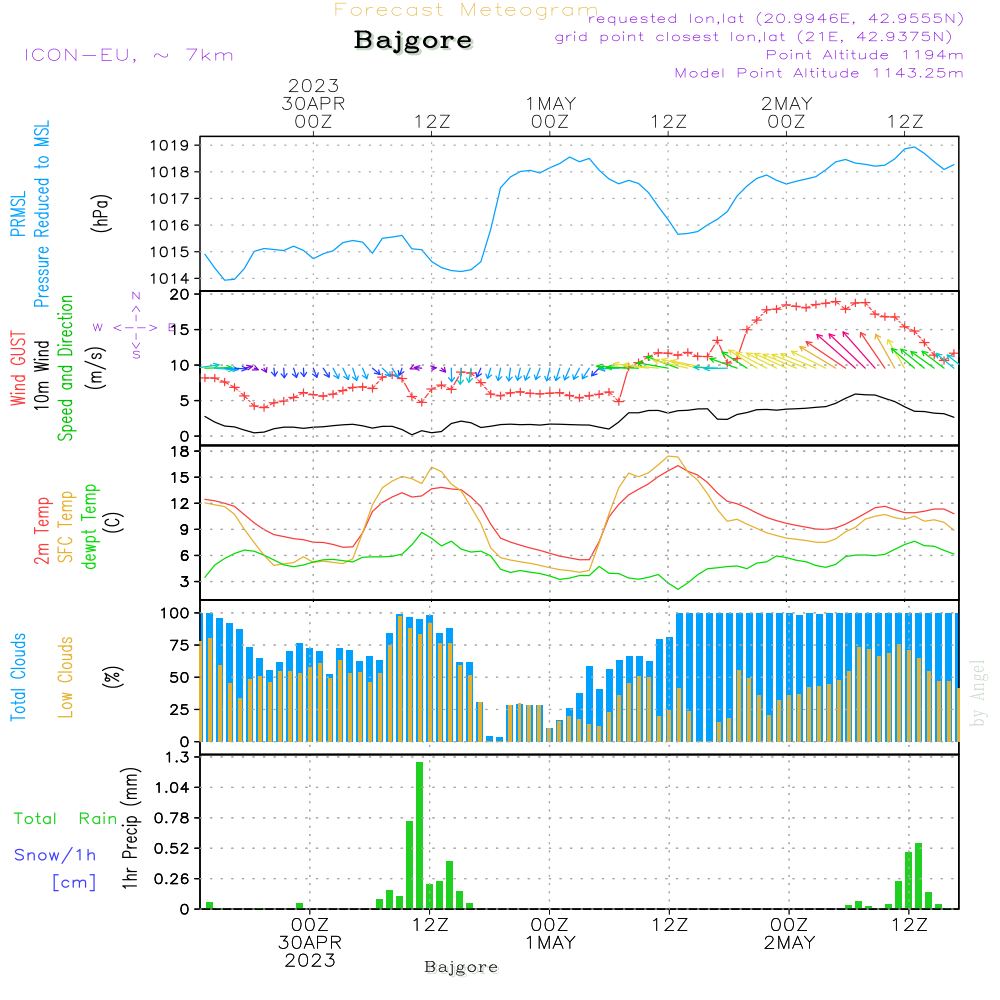Click the 18 value on temperature axis
The image size is (1000, 1000).
click(x=181, y=452)
